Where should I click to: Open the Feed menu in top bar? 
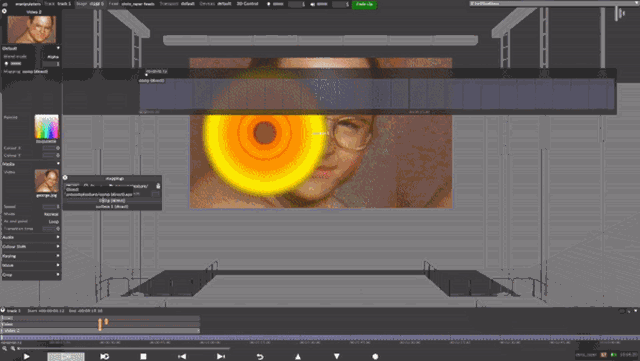131,4
